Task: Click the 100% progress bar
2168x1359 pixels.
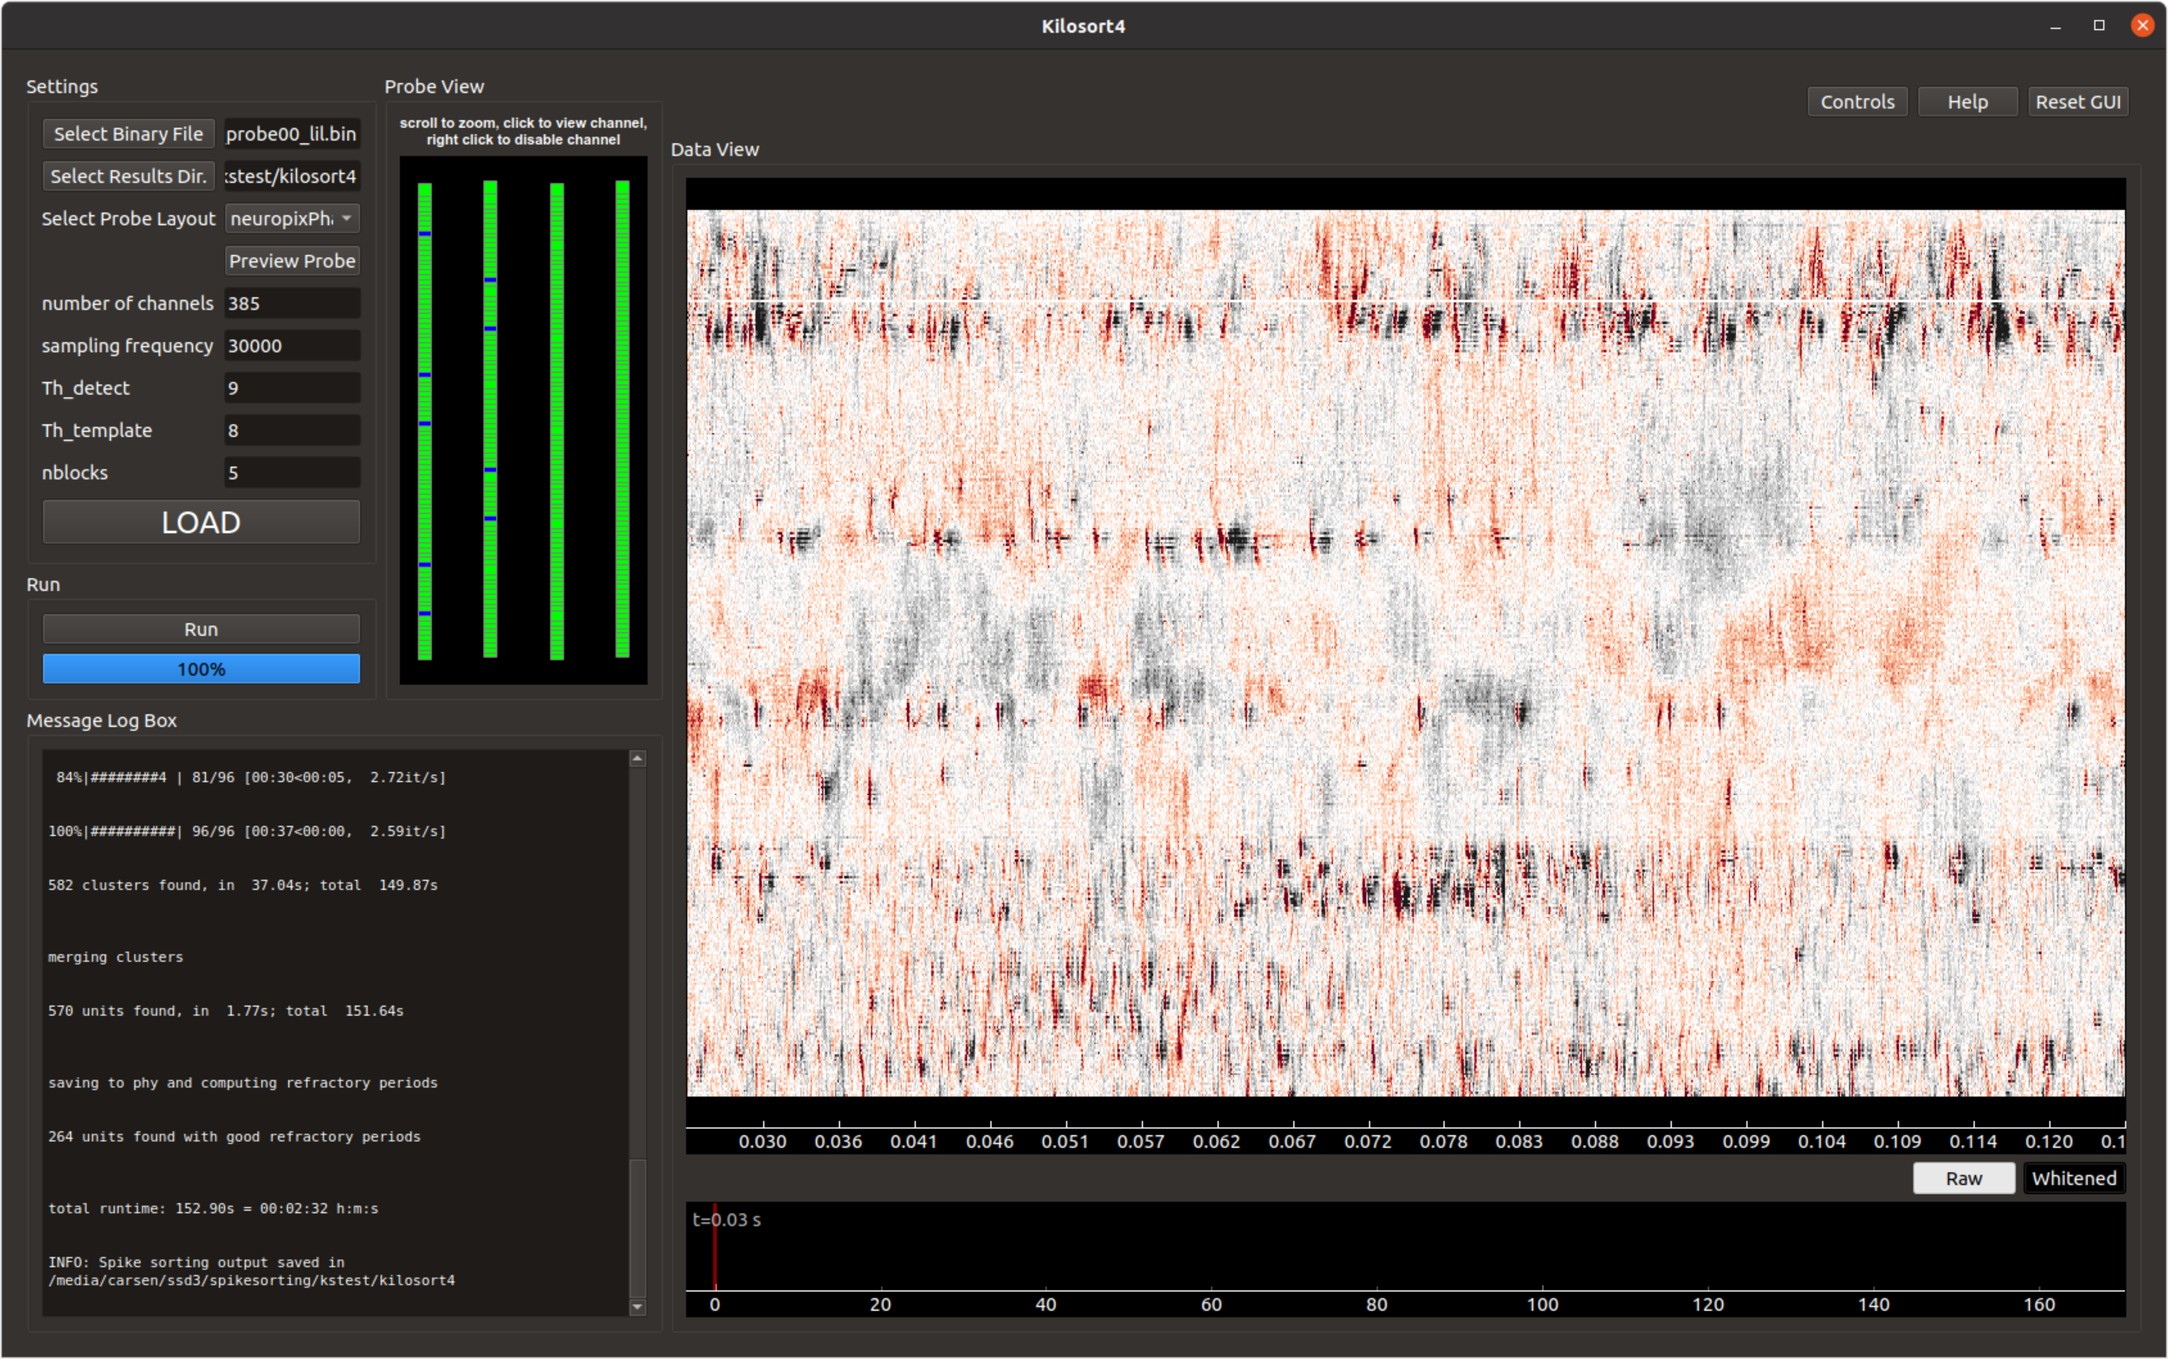Action: (200, 668)
